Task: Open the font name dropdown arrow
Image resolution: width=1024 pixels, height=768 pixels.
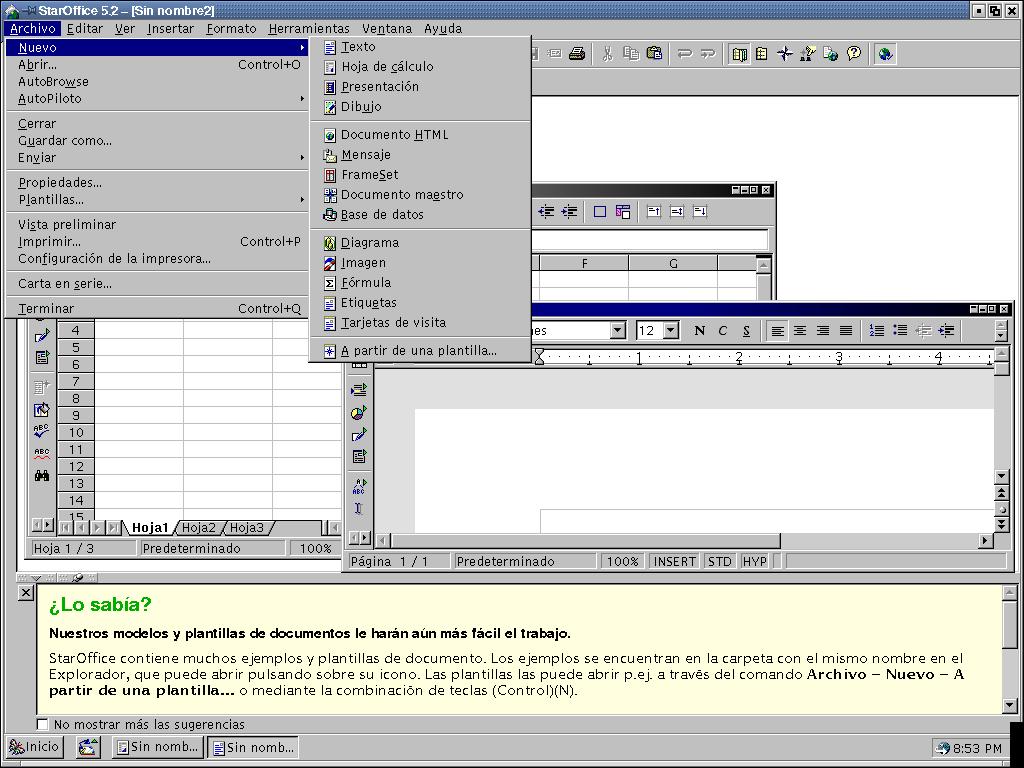Action: point(617,331)
